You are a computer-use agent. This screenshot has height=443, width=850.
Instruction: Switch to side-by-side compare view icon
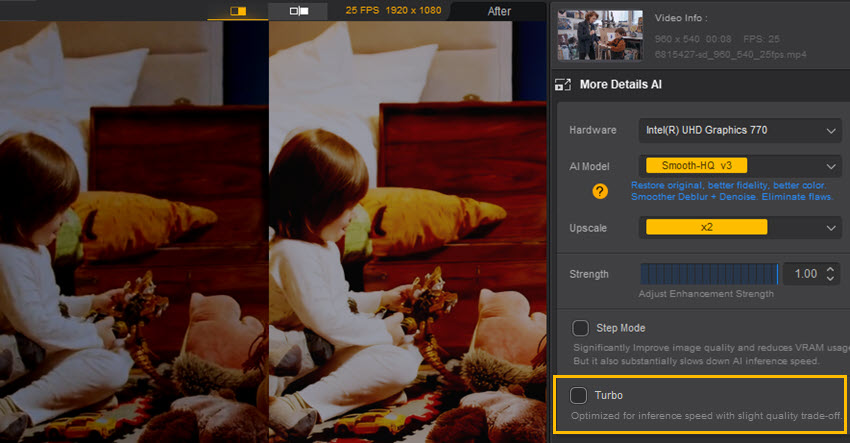point(298,11)
